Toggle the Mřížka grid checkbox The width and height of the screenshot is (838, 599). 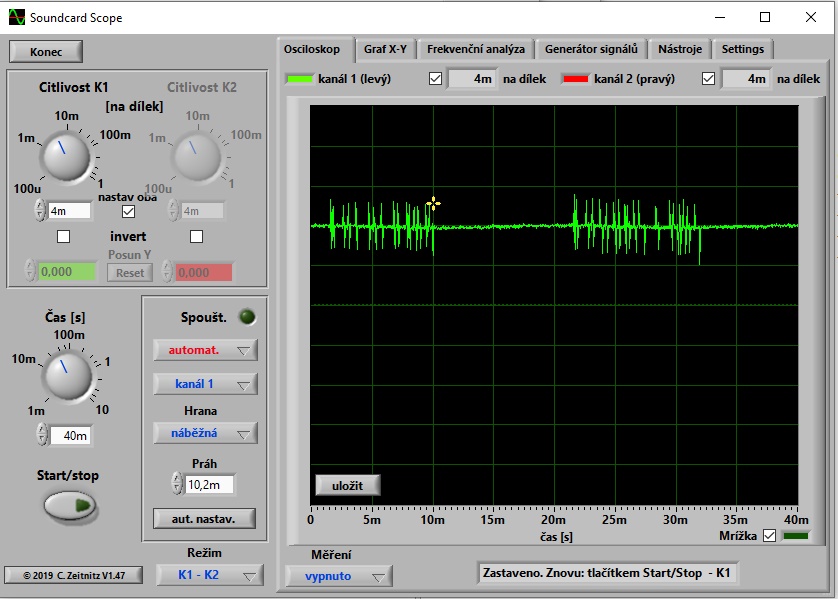tap(769, 536)
